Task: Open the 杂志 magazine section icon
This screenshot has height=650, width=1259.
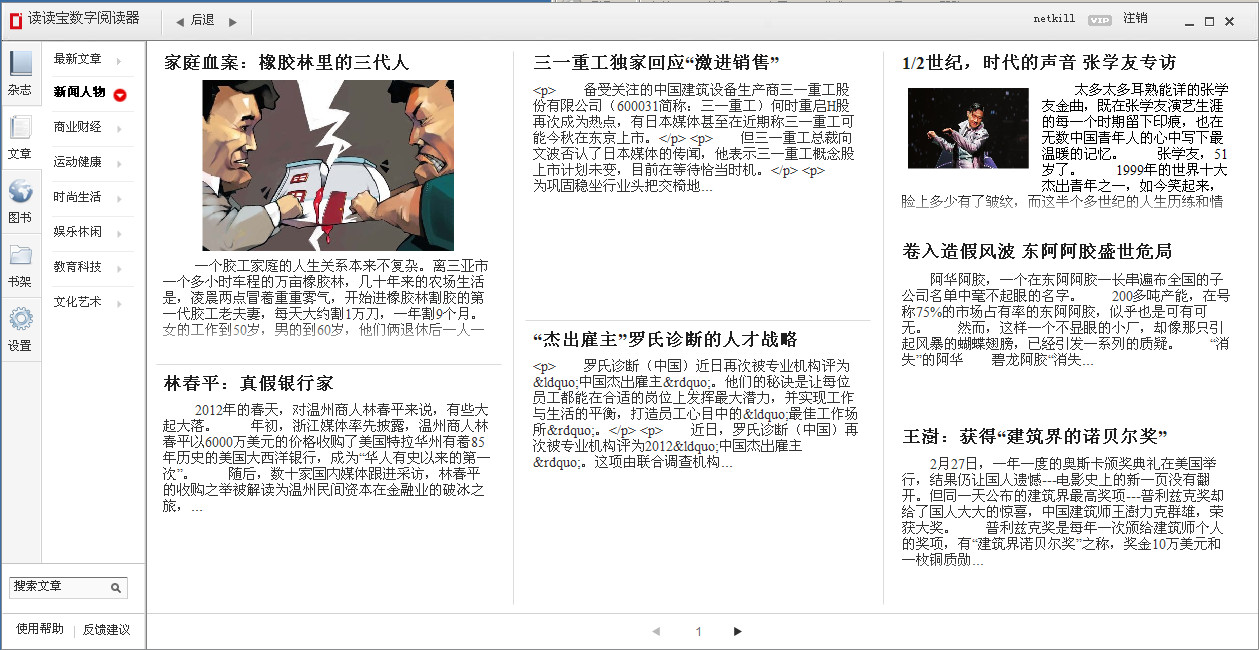Action: click(20, 64)
